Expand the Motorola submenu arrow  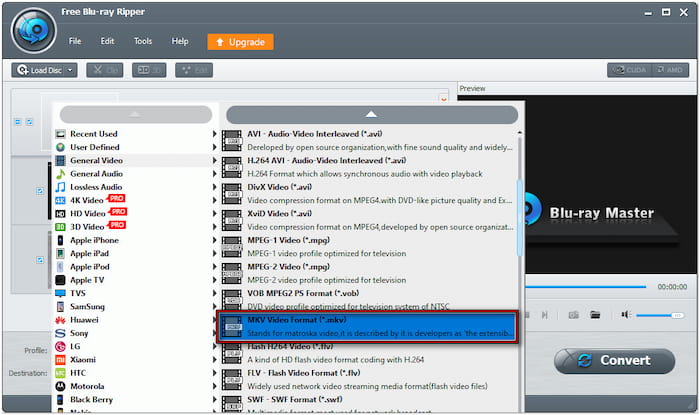214,386
